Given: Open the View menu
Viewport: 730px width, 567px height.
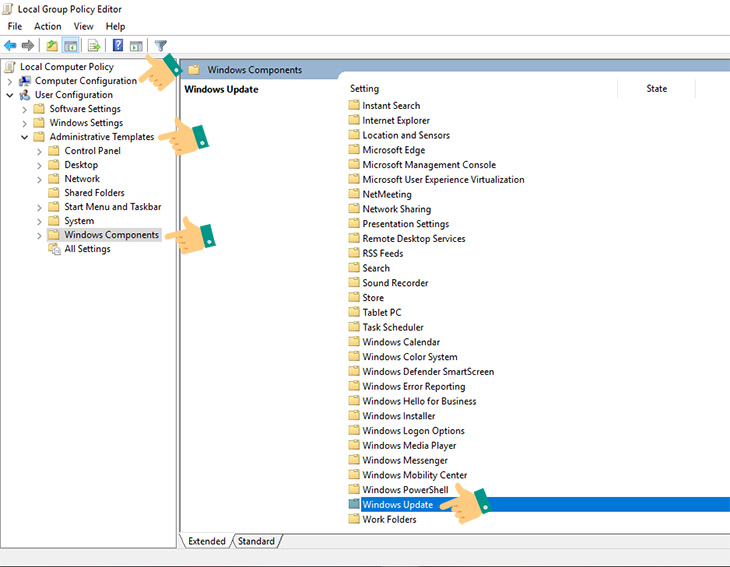Looking at the screenshot, I should click(83, 26).
